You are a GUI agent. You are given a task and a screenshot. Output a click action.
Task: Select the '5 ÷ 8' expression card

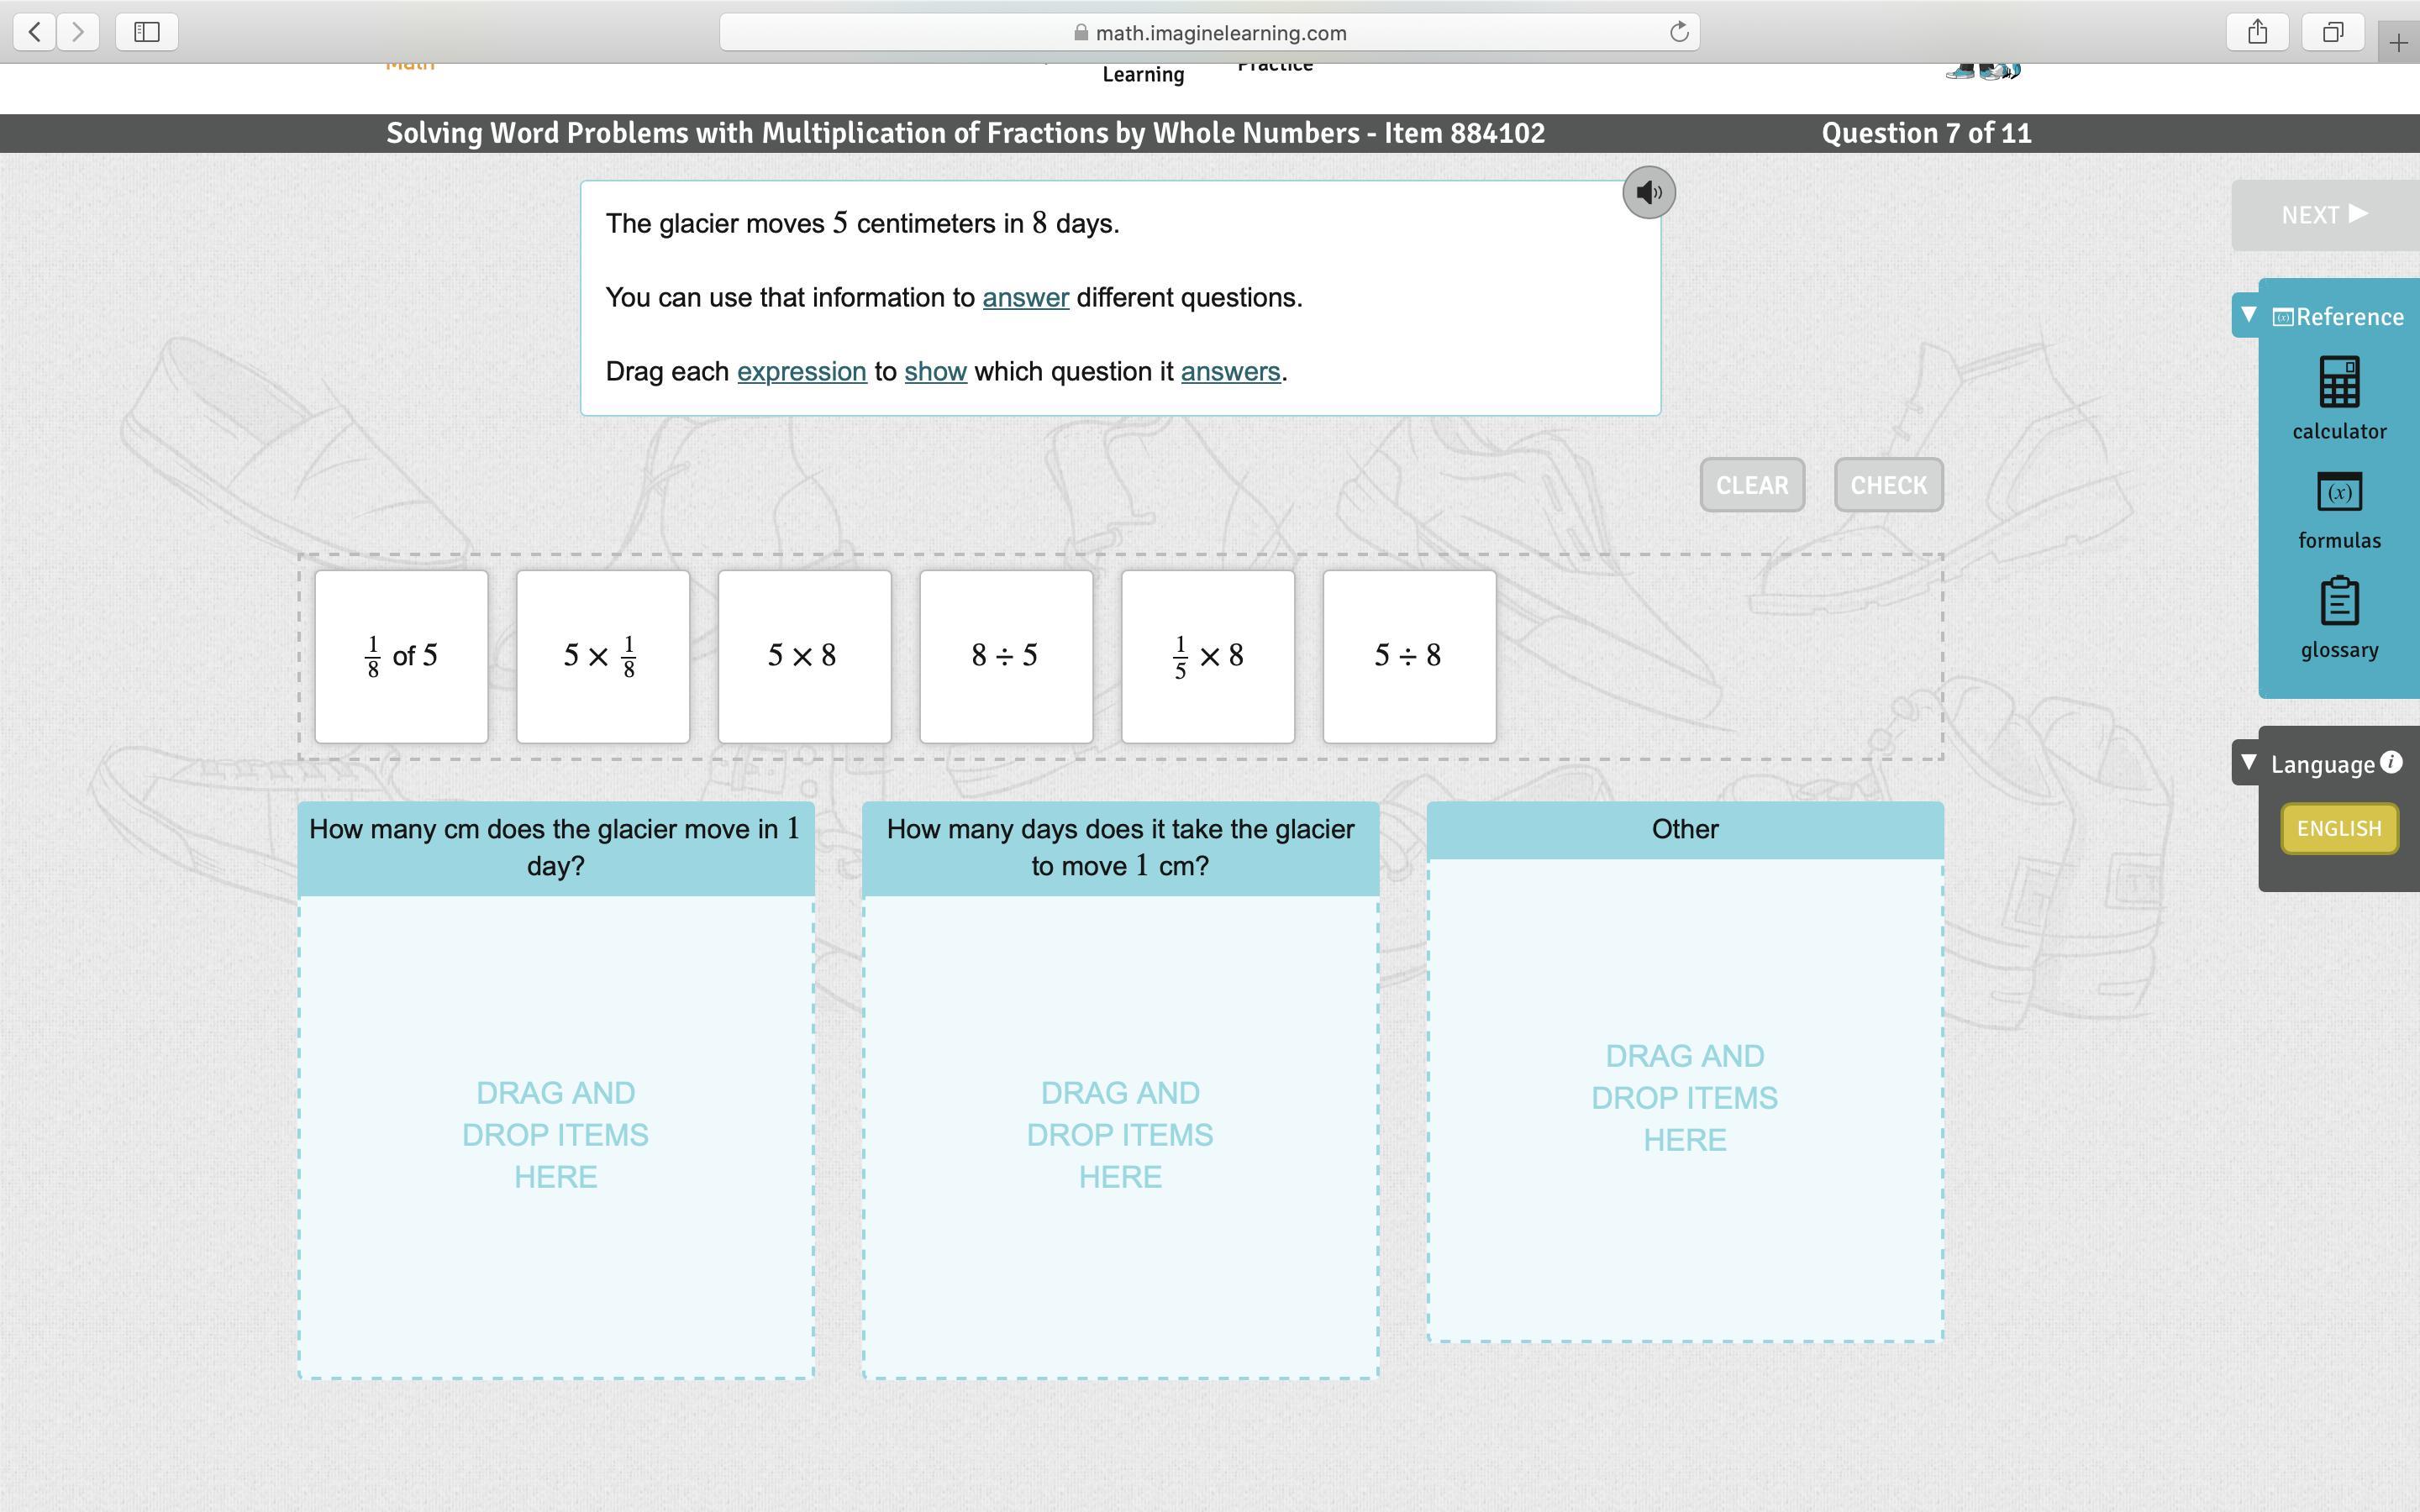[1408, 657]
